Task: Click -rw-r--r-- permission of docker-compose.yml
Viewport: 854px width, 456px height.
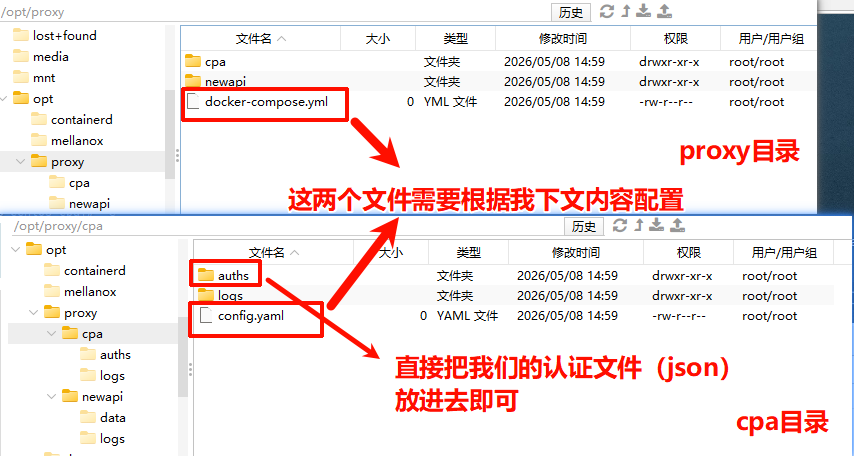Action: pos(666,101)
